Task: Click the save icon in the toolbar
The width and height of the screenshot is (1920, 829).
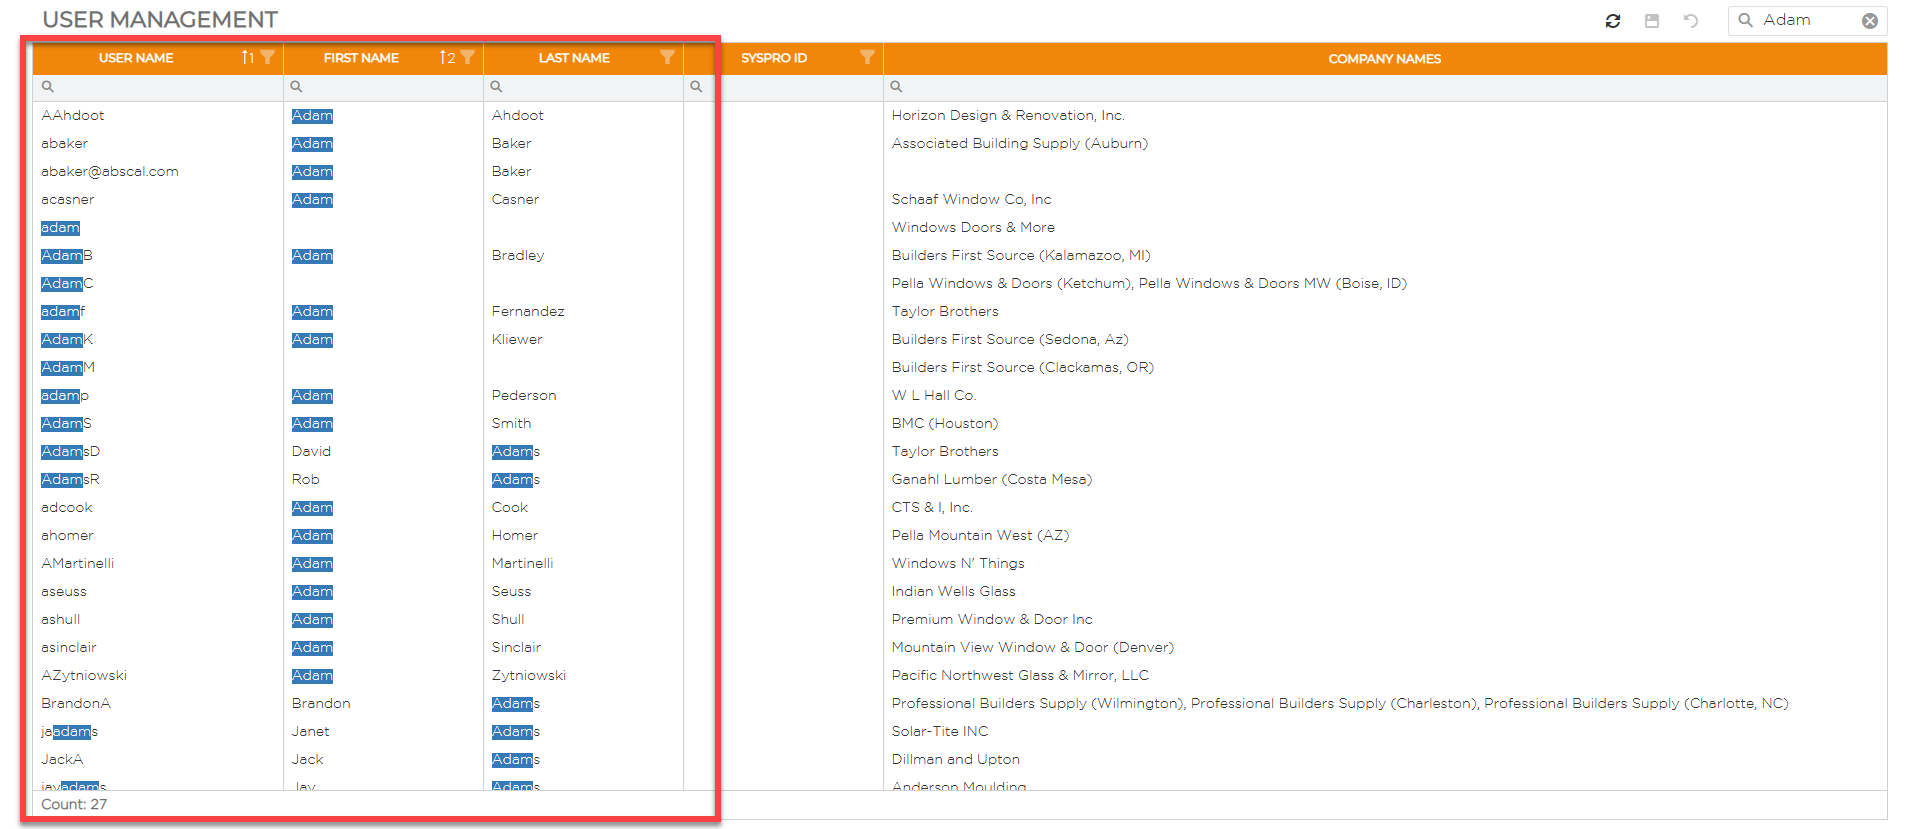Action: [1652, 21]
